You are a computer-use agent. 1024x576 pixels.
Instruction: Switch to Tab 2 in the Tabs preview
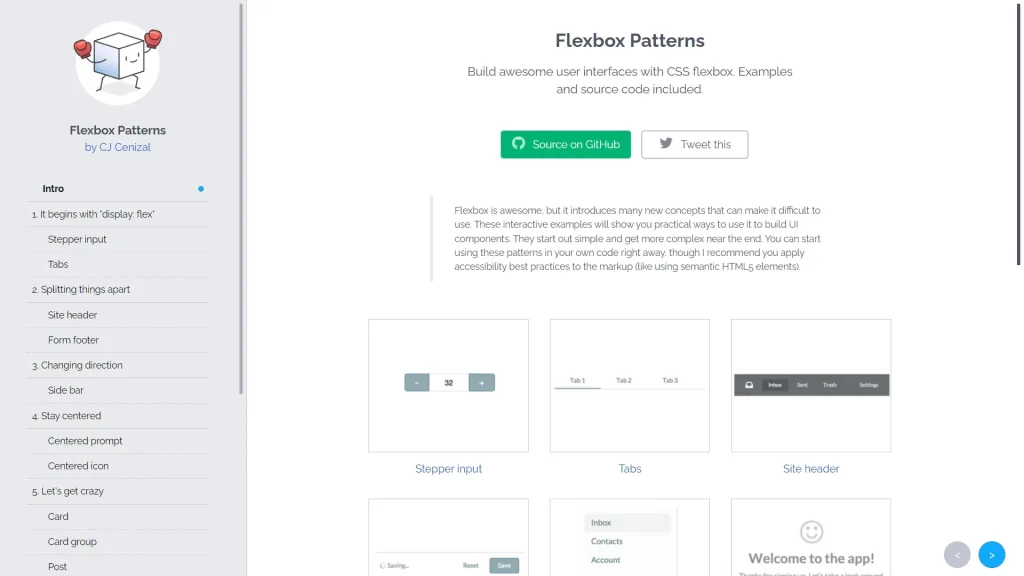[x=625, y=379]
